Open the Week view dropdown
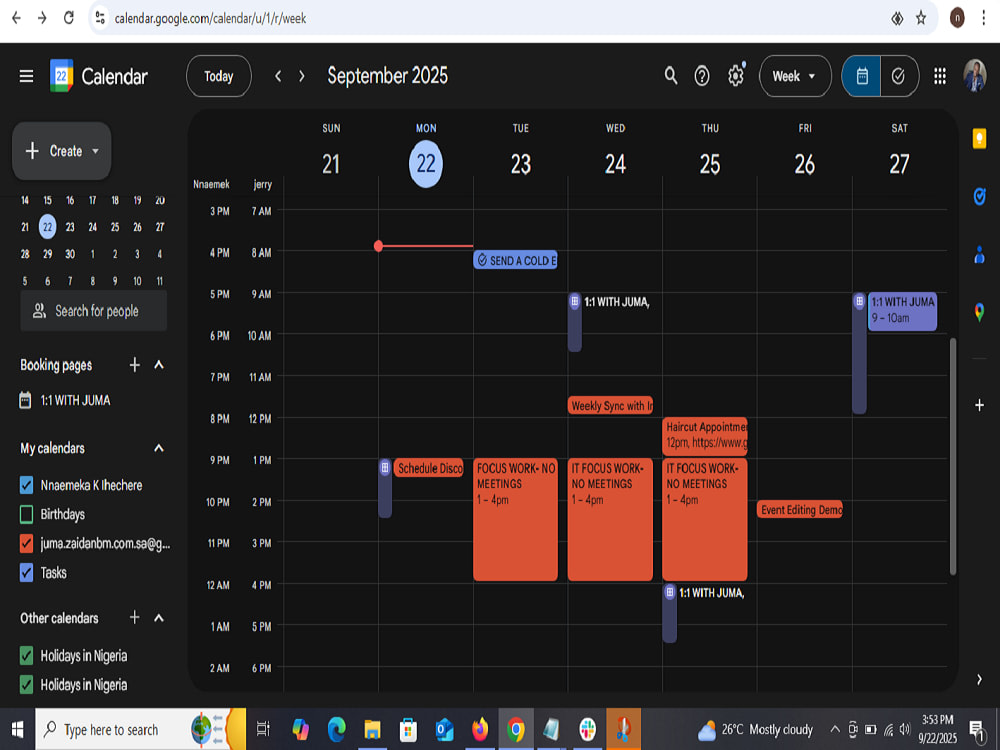The image size is (1000, 750). click(795, 77)
